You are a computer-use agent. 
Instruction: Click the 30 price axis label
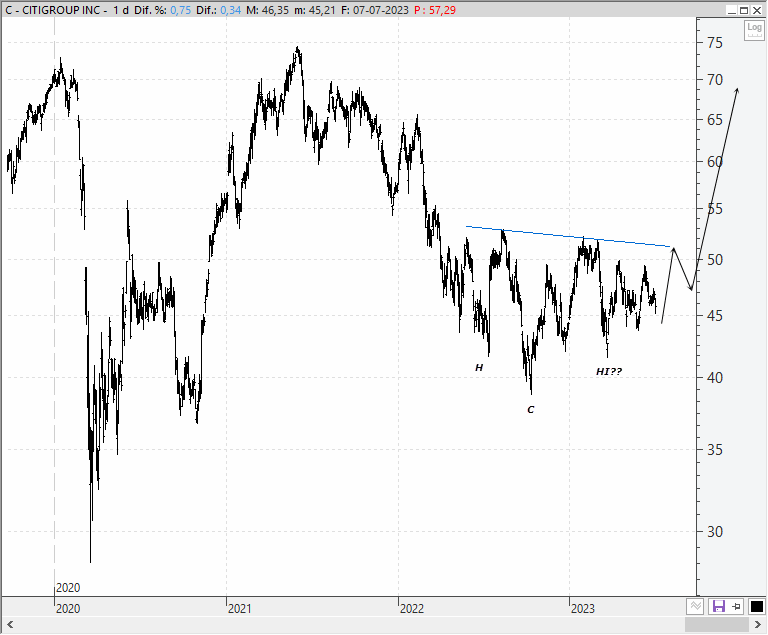715,532
